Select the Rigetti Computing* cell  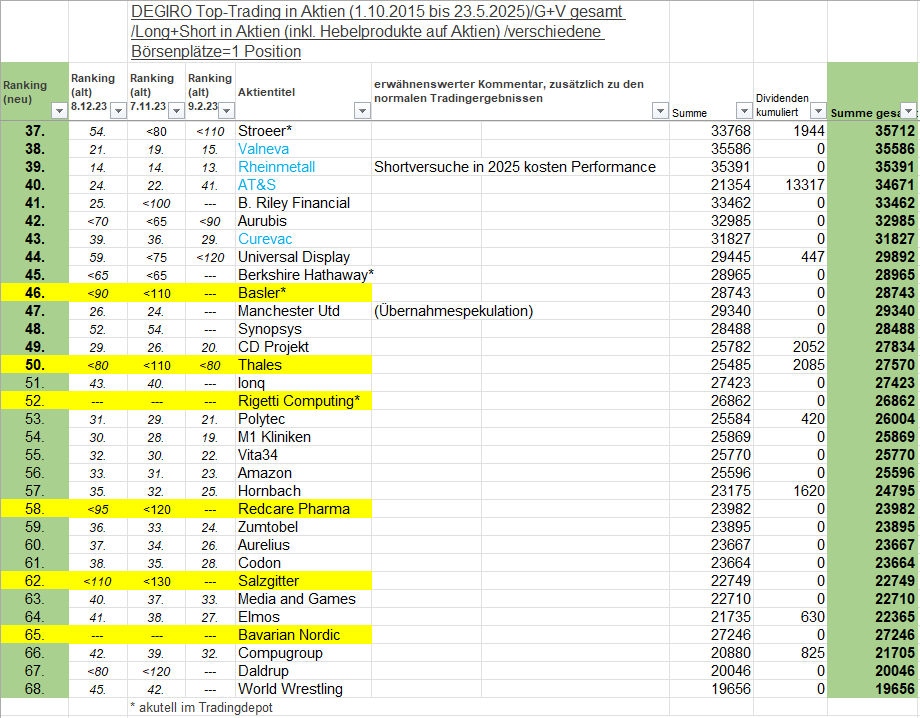pyautogui.click(x=303, y=401)
